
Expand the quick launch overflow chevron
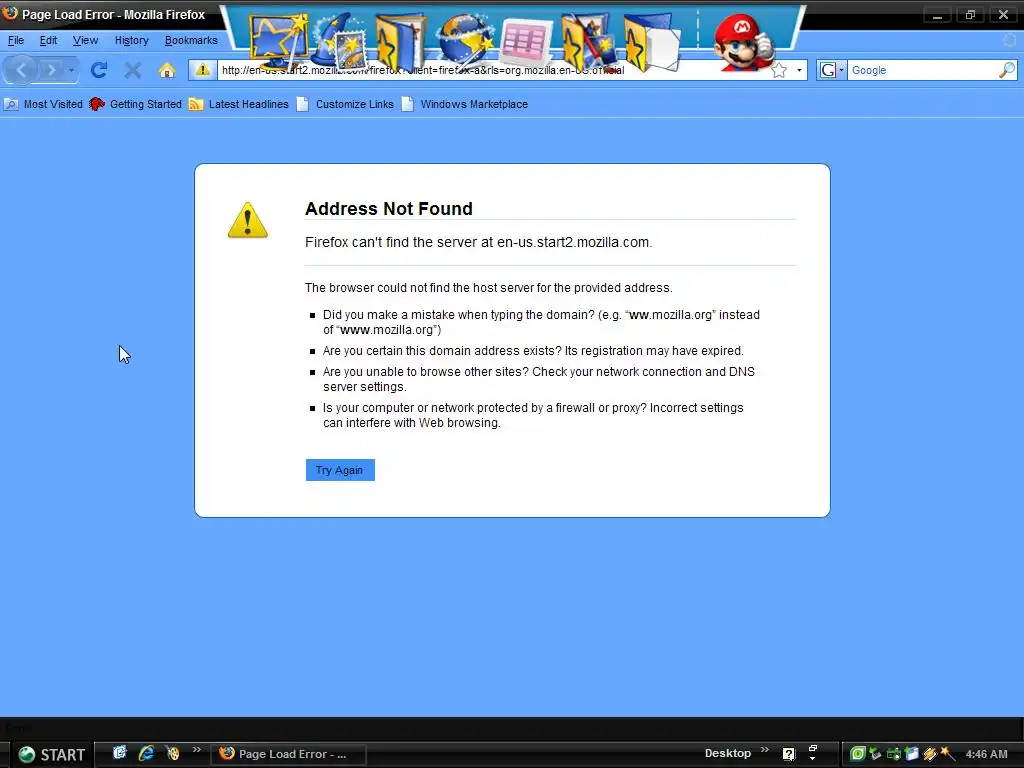coord(196,750)
